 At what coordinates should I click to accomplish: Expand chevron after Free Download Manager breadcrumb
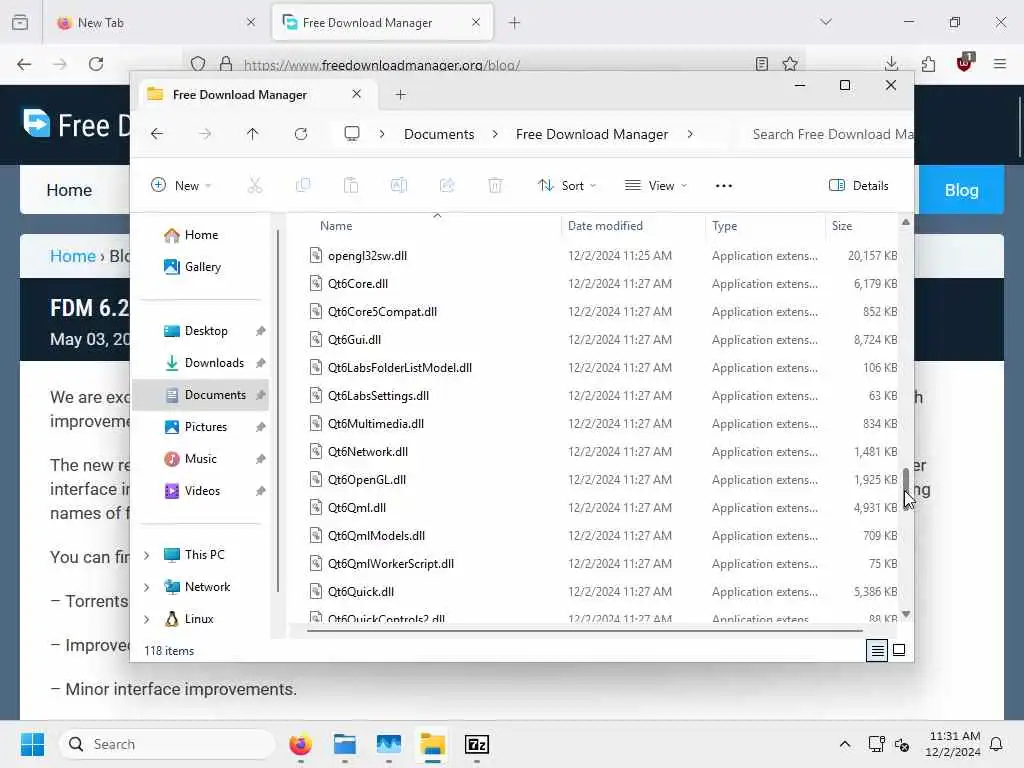pos(690,134)
